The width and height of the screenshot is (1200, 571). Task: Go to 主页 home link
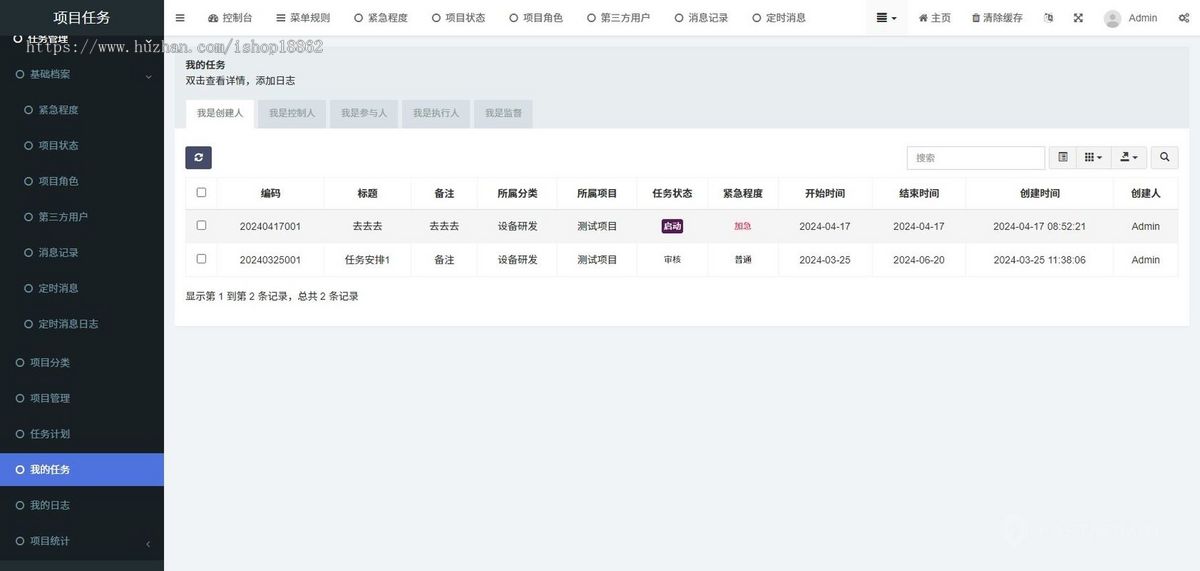935,18
